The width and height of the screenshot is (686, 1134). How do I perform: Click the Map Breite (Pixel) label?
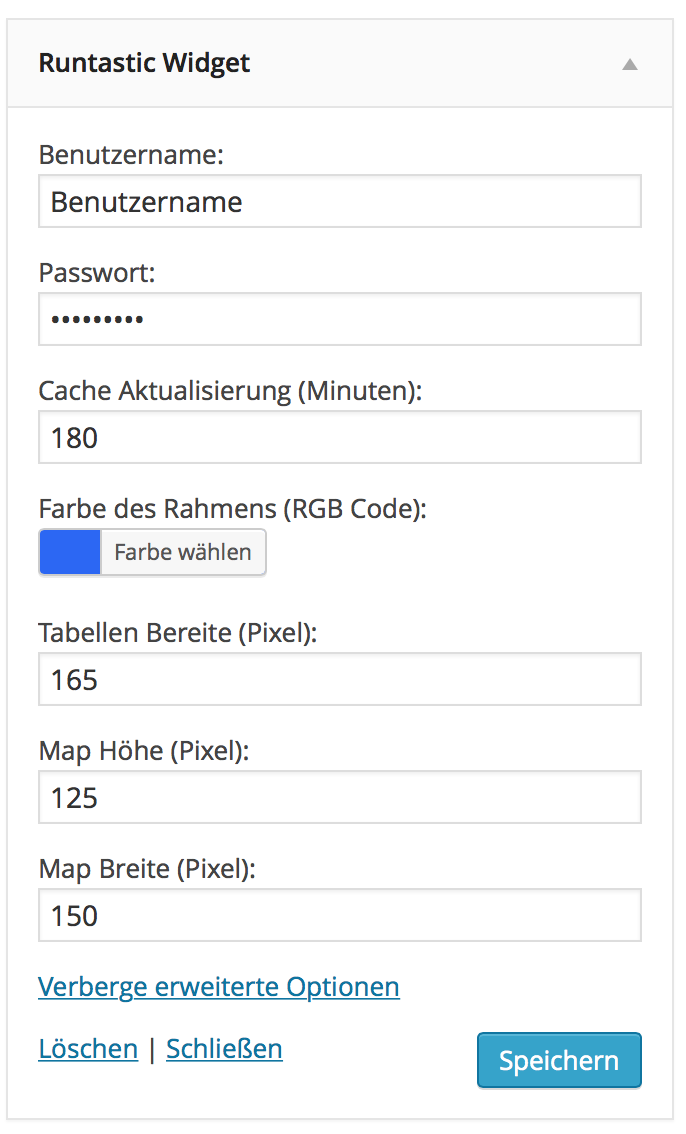[x=147, y=868]
